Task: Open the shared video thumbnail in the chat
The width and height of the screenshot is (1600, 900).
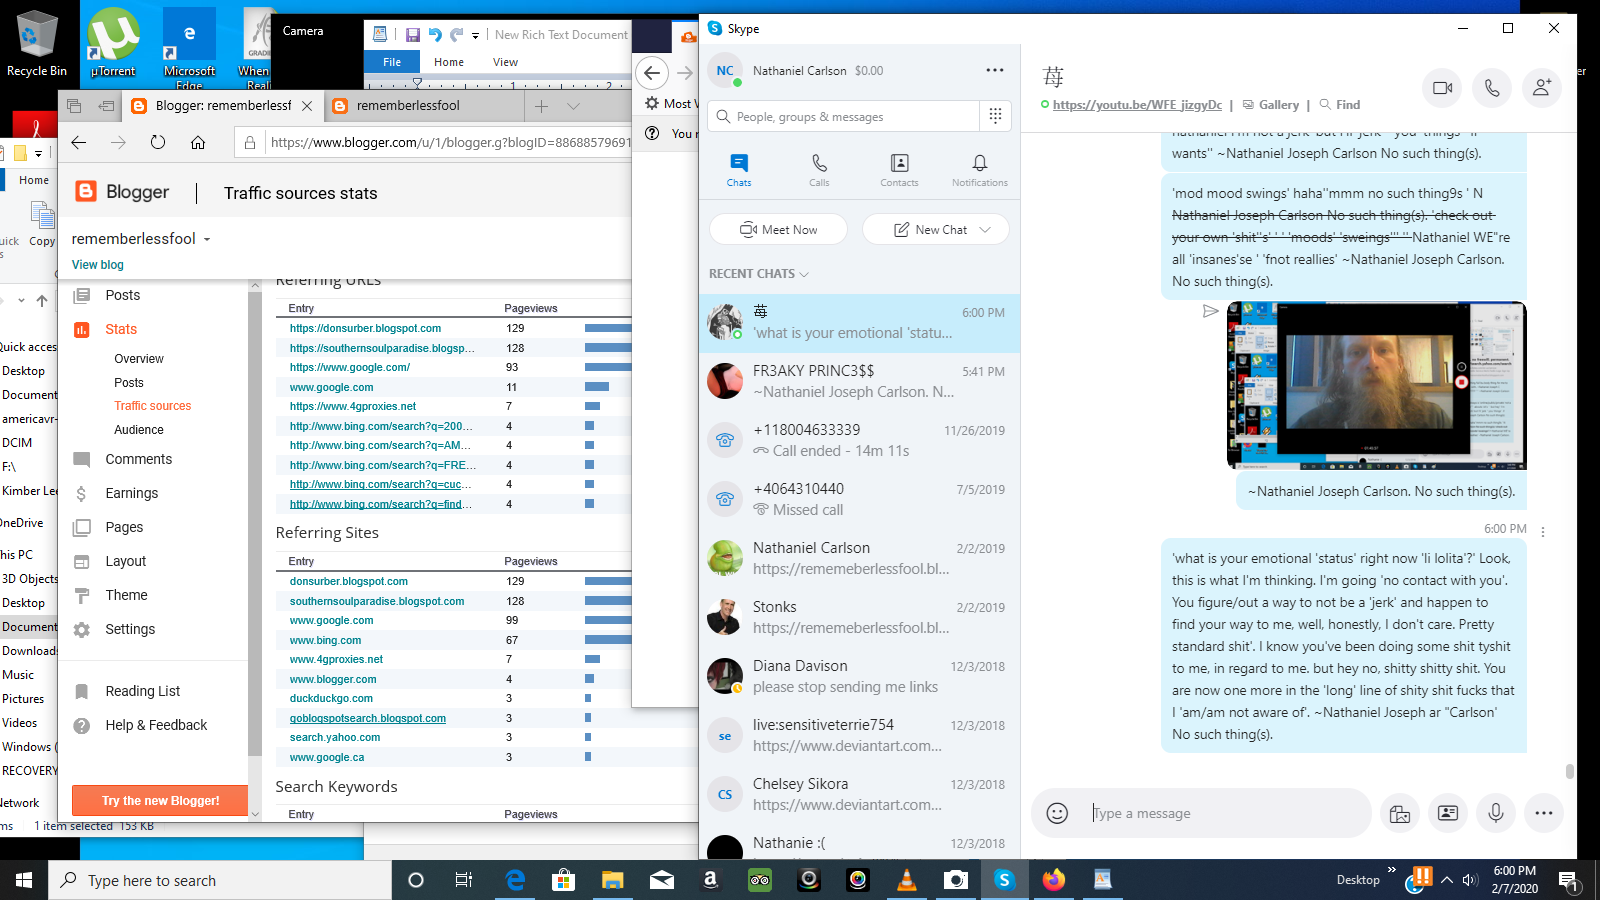Action: [x=1377, y=385]
